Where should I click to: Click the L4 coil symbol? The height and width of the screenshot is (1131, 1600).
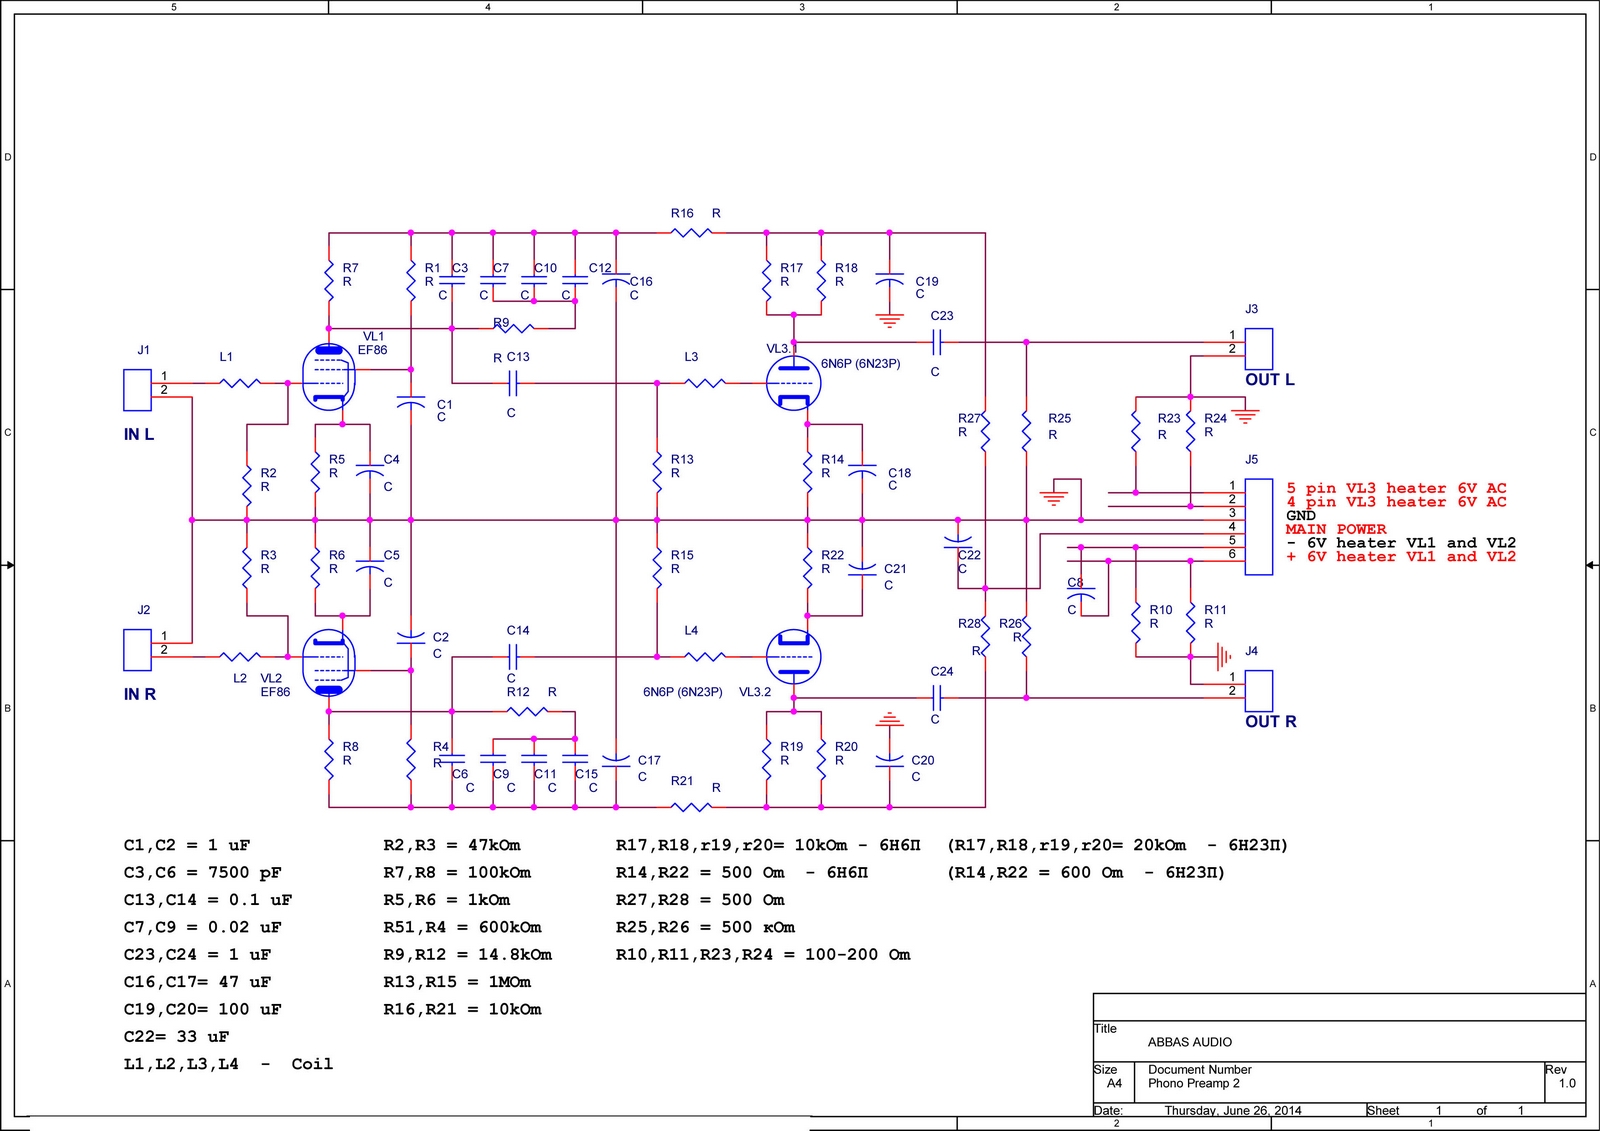tap(705, 657)
